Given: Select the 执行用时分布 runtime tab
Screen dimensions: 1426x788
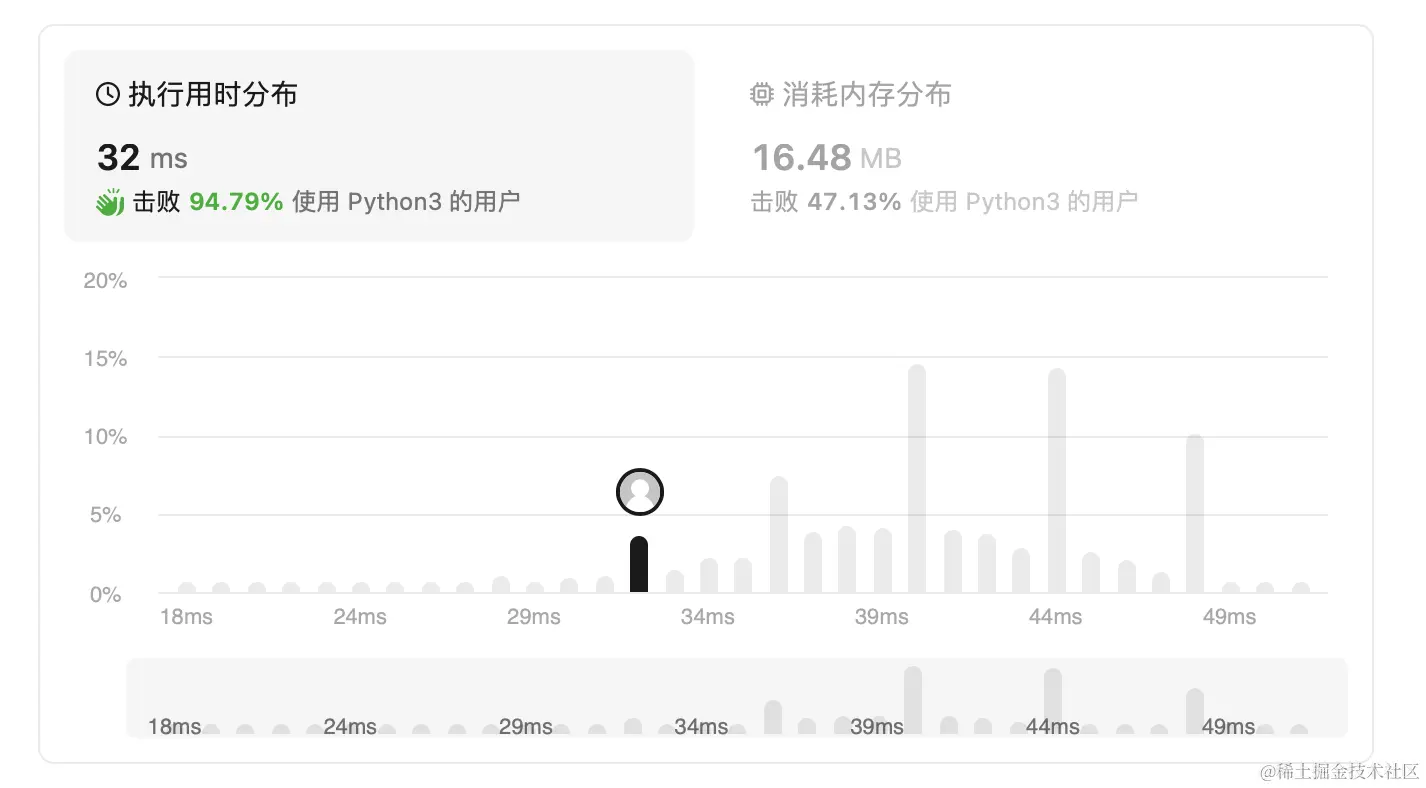Looking at the screenshot, I should (379, 146).
